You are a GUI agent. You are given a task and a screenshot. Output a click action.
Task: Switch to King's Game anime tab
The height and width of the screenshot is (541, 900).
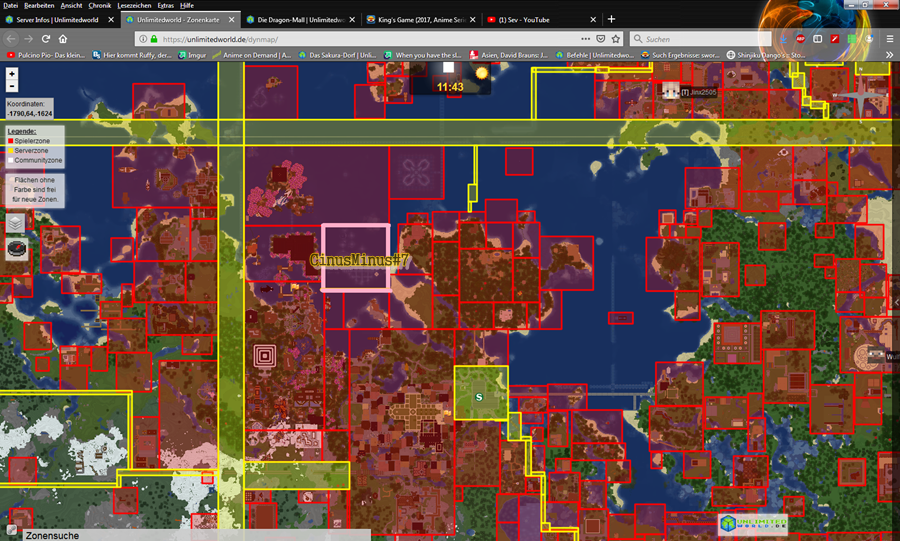[421, 20]
